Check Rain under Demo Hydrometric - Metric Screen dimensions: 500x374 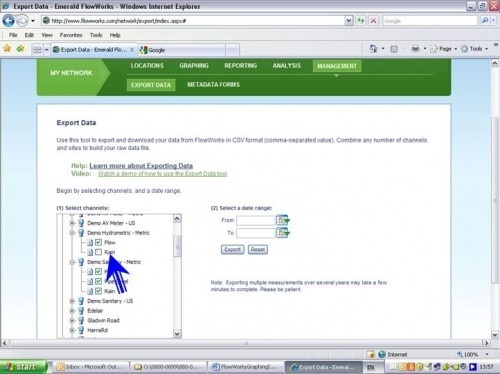click(x=98, y=252)
